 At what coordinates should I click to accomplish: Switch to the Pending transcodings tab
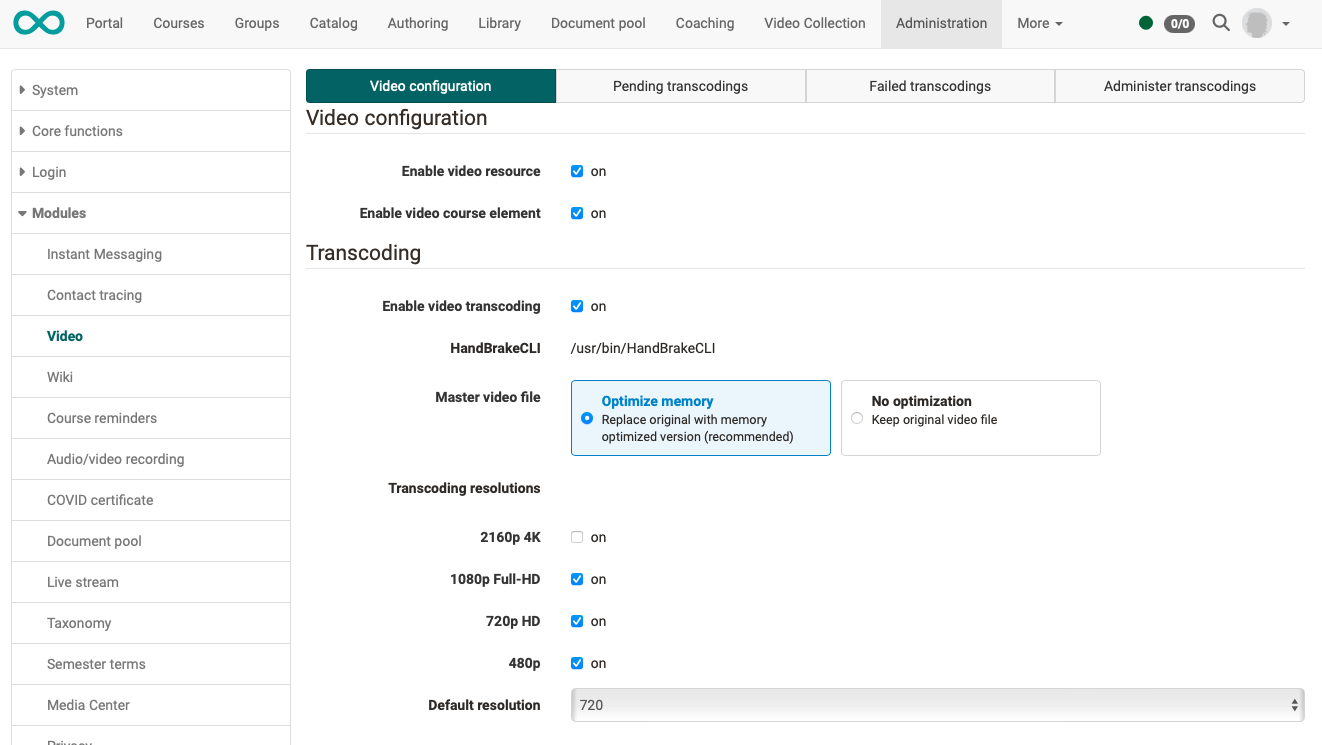tap(680, 86)
